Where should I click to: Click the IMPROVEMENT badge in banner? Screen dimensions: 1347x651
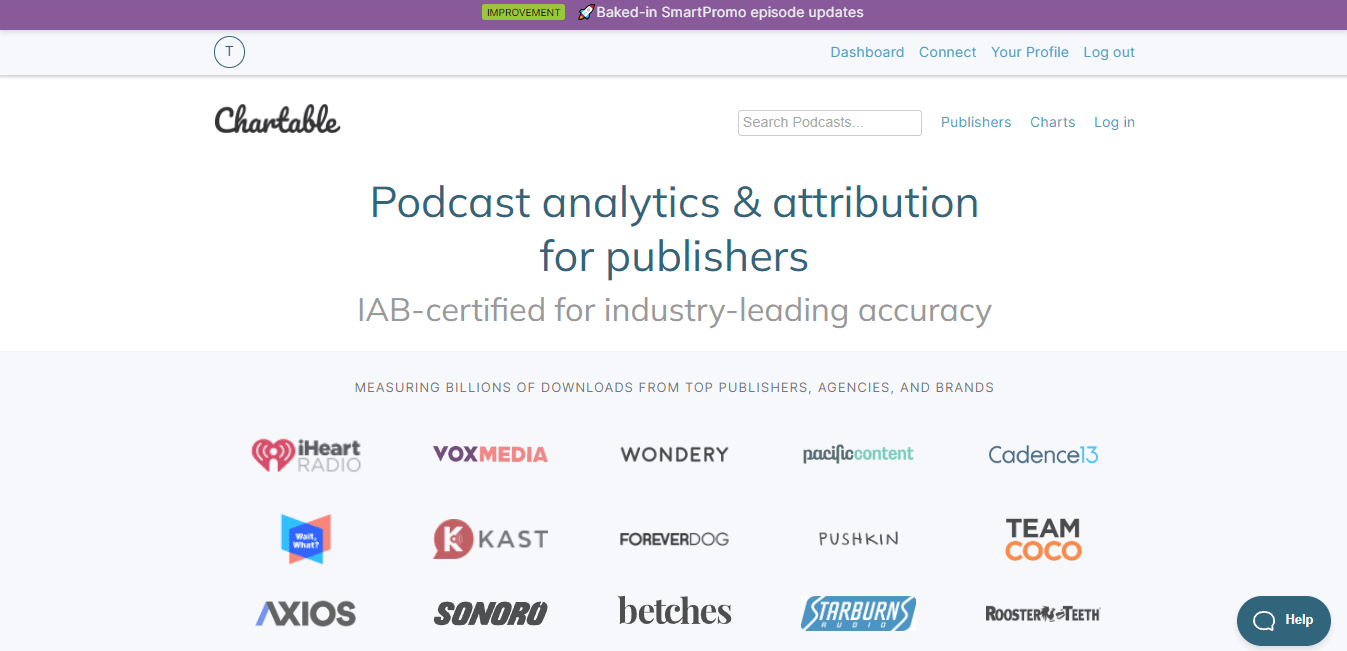[x=523, y=13]
